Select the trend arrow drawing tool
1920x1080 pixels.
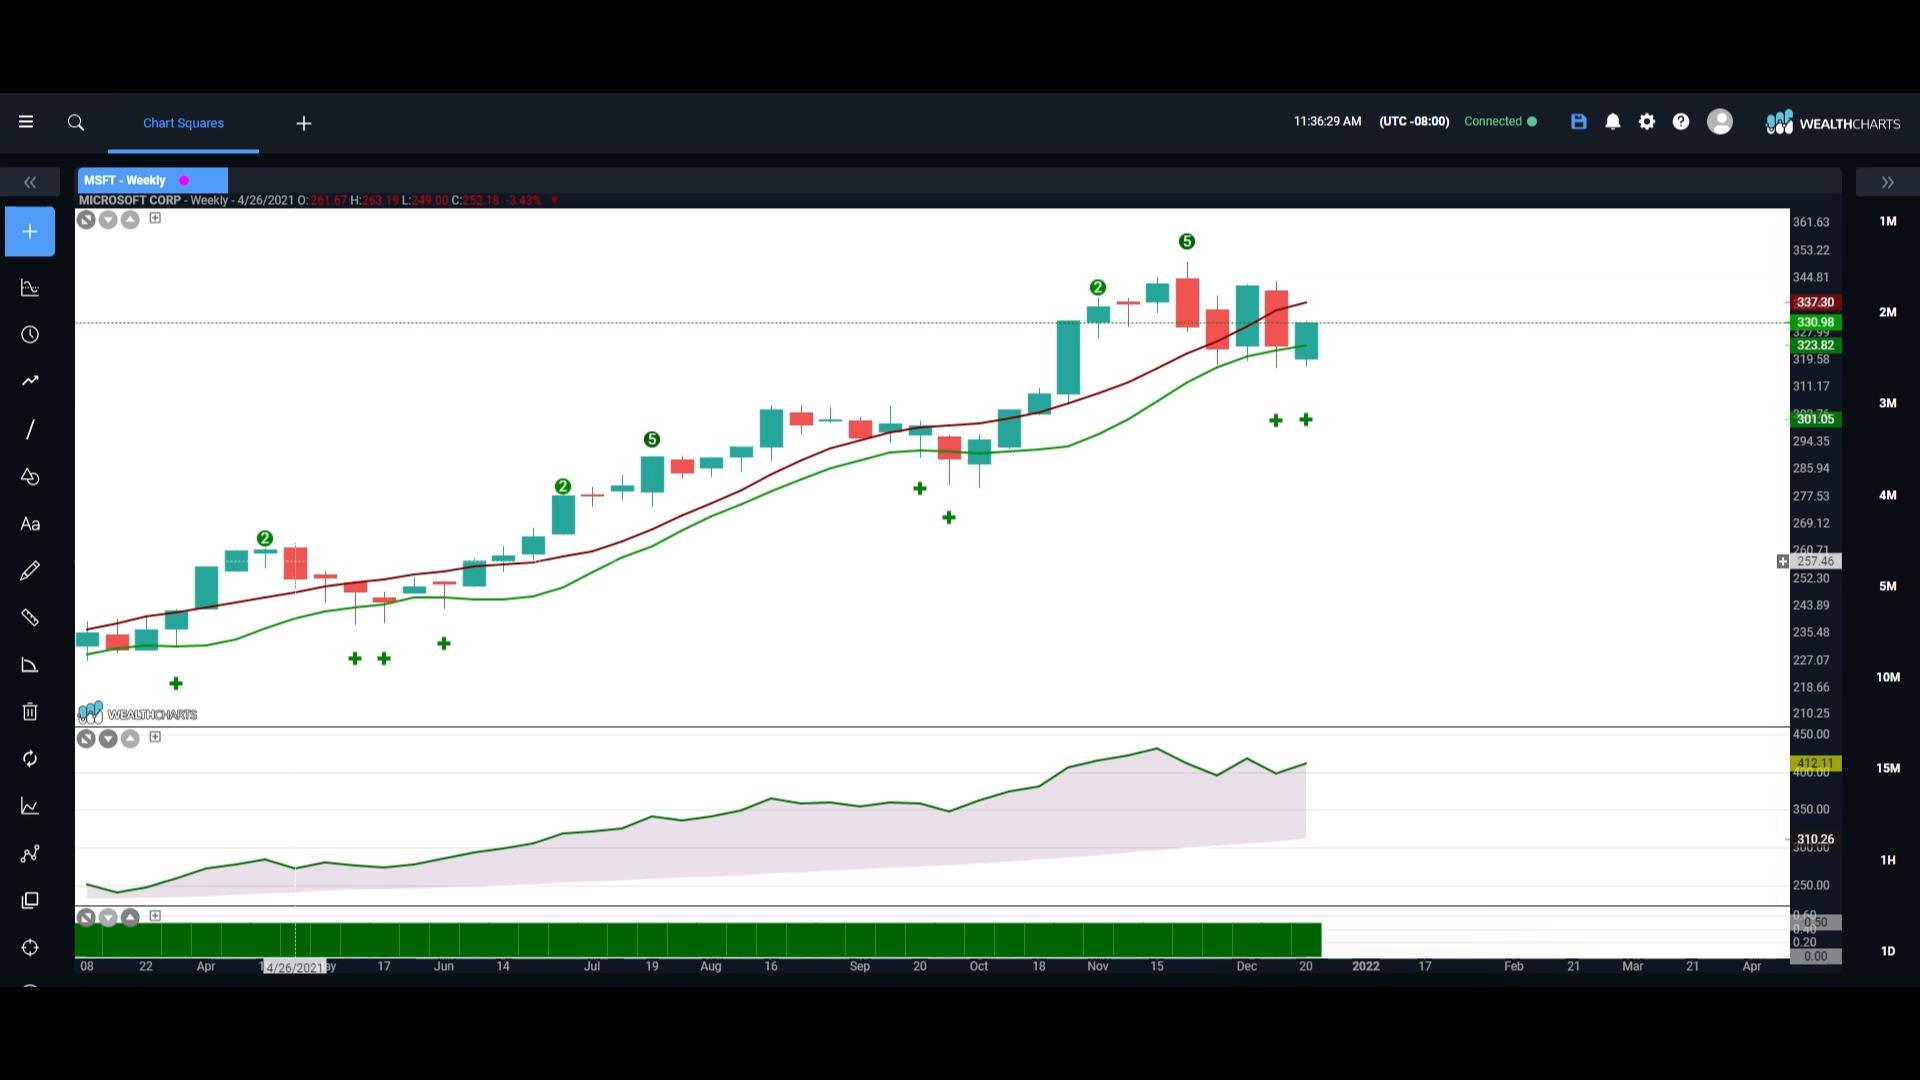pyautogui.click(x=30, y=381)
